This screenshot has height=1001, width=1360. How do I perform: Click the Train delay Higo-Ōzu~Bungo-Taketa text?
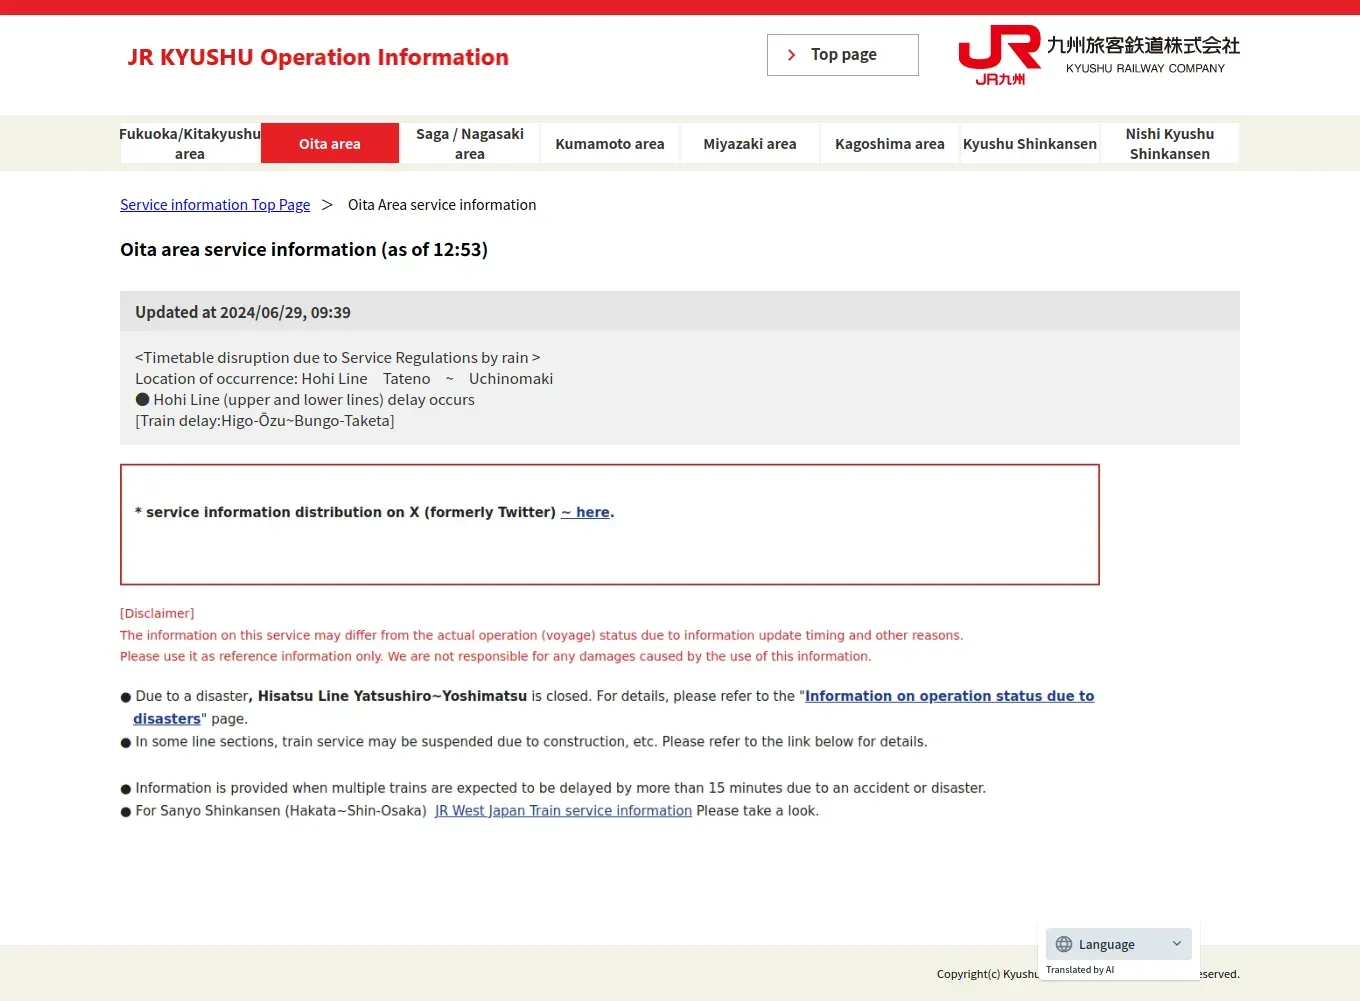[265, 421]
